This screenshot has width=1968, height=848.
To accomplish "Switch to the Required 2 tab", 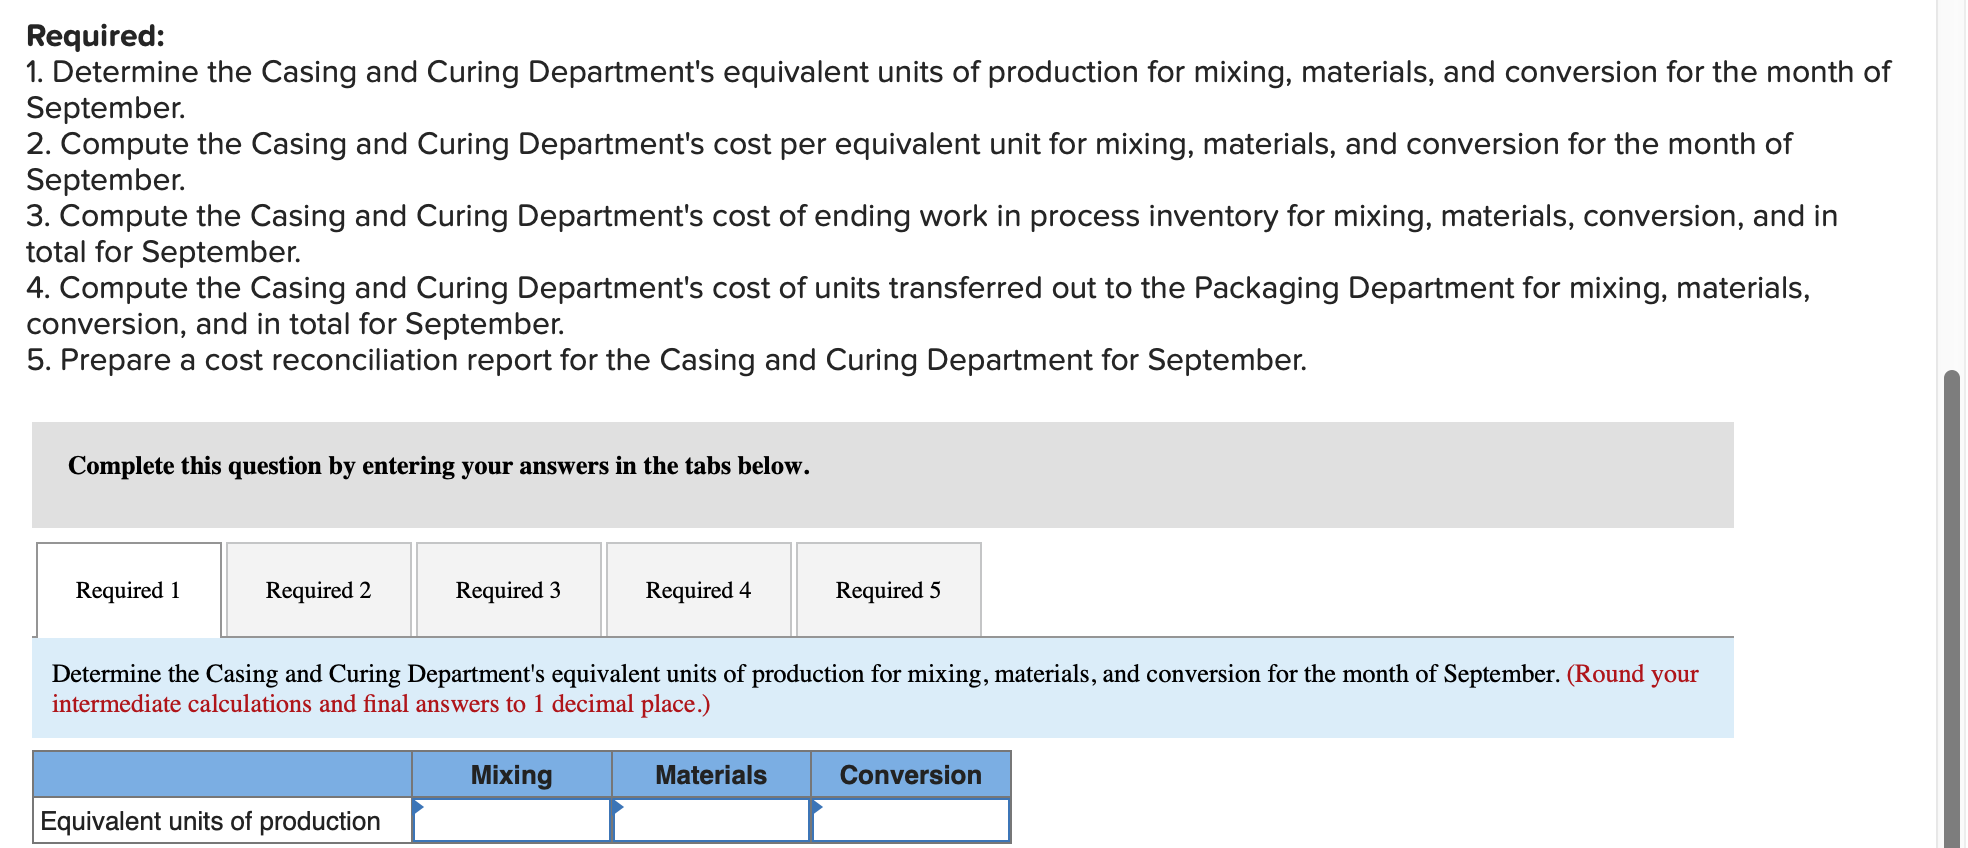I will tap(318, 590).
